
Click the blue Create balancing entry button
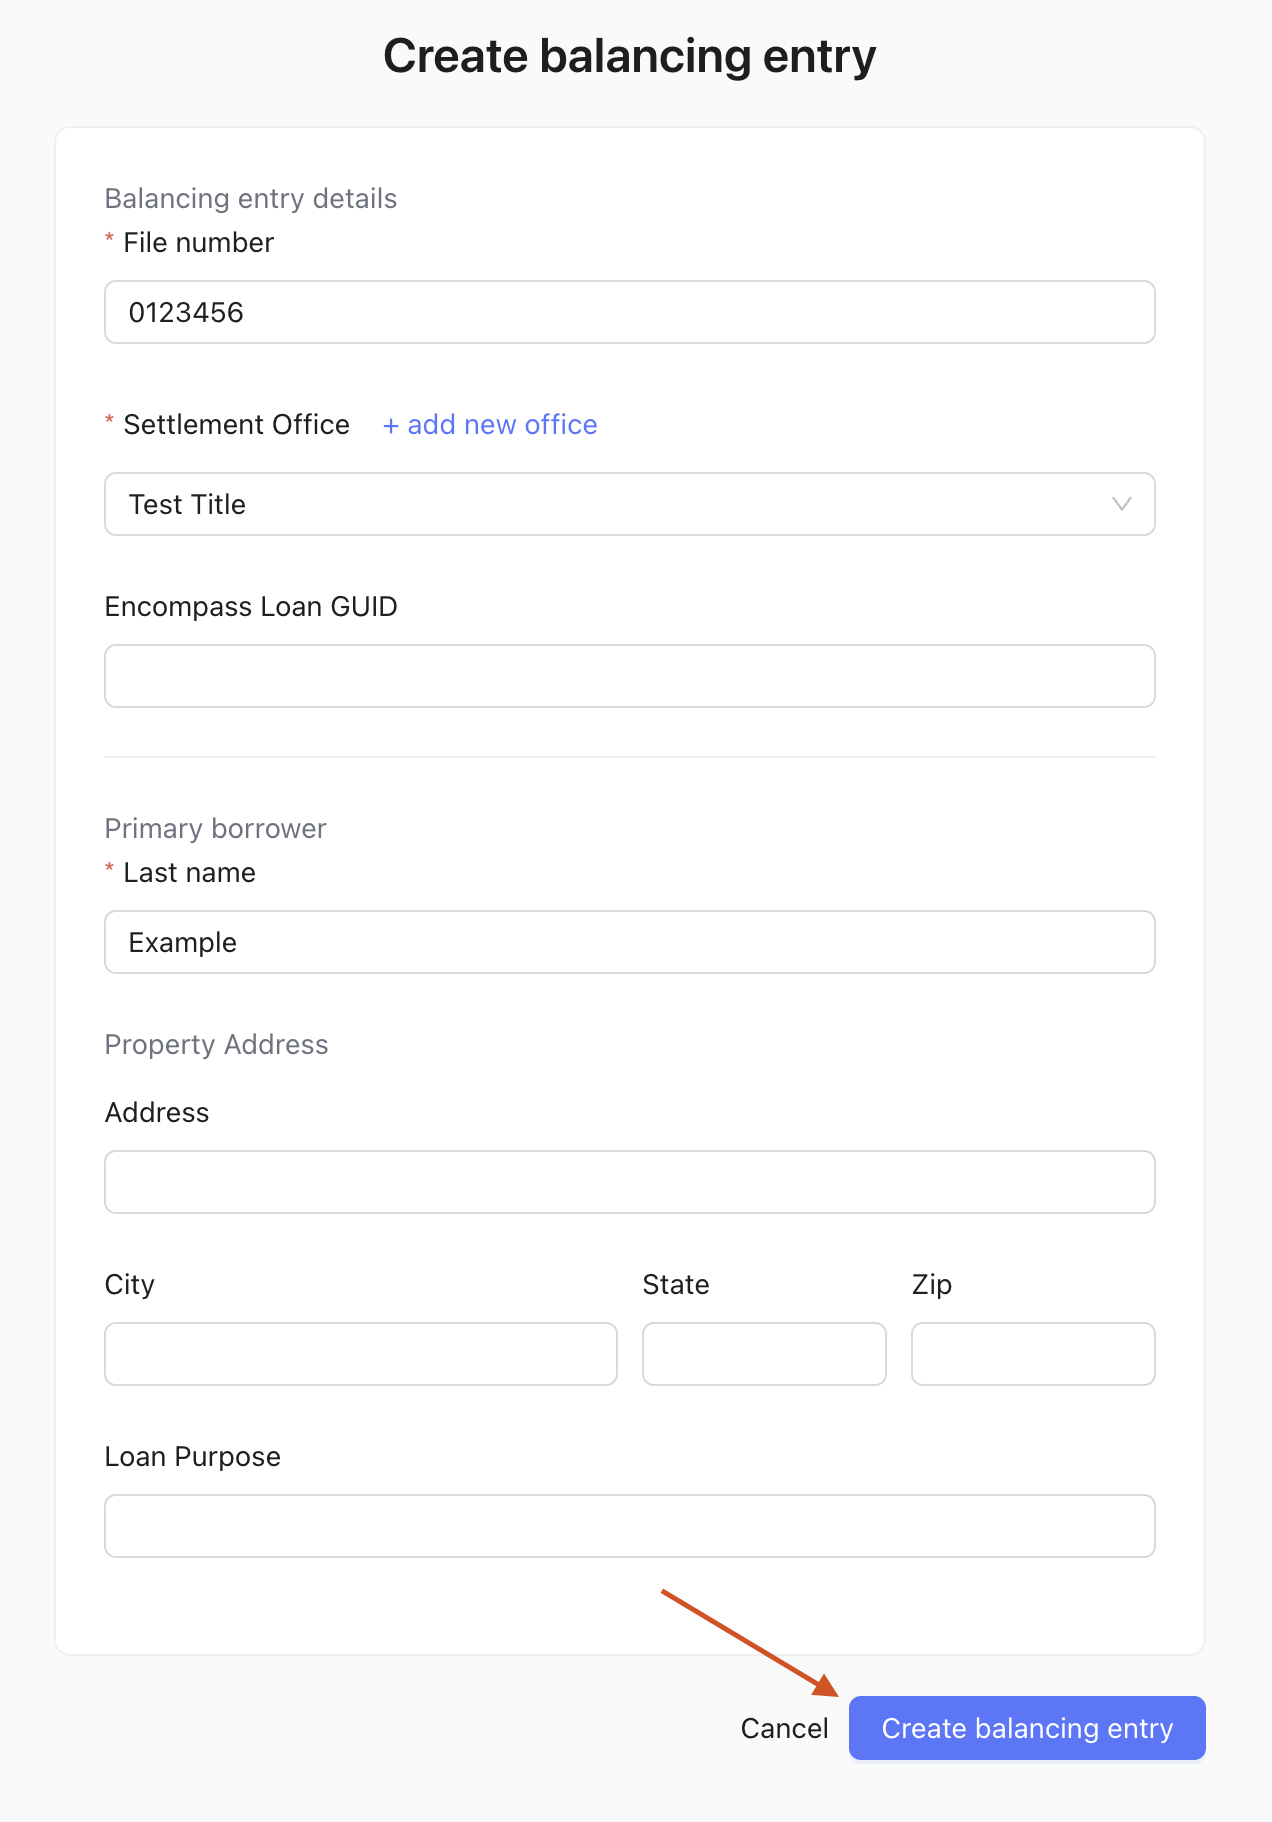[1027, 1728]
